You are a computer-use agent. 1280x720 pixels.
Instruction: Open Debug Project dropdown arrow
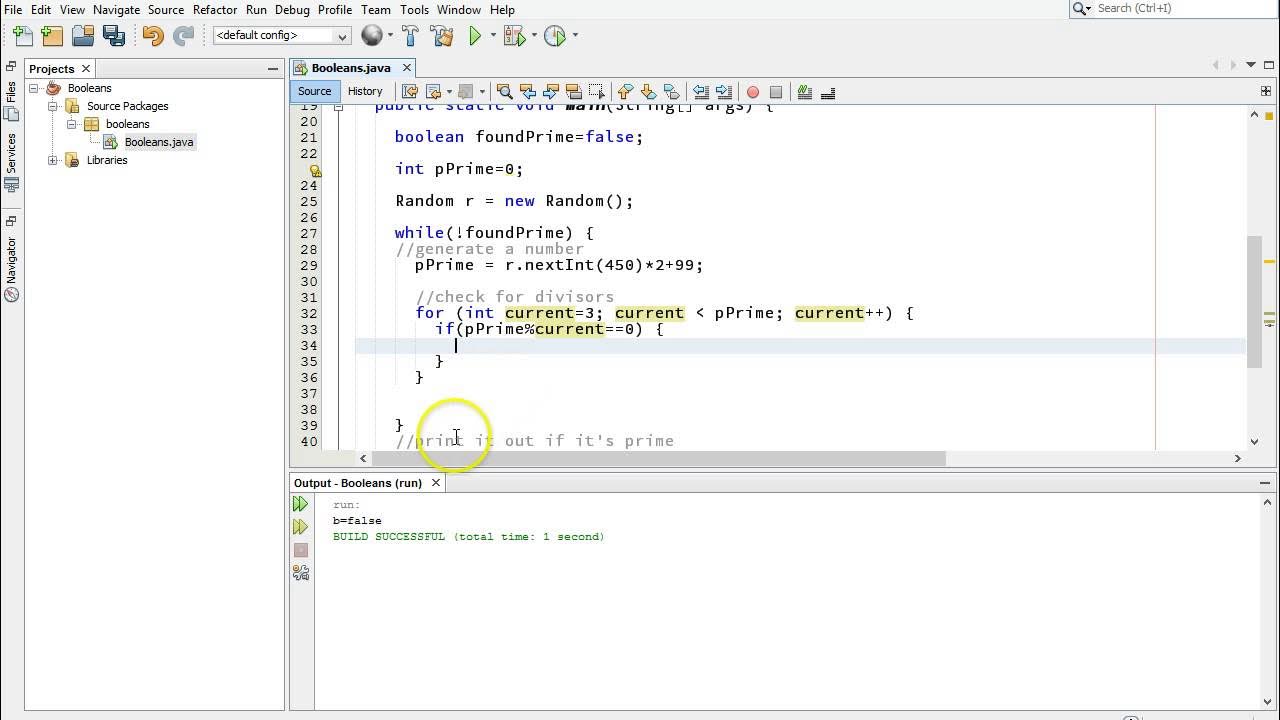click(534, 36)
